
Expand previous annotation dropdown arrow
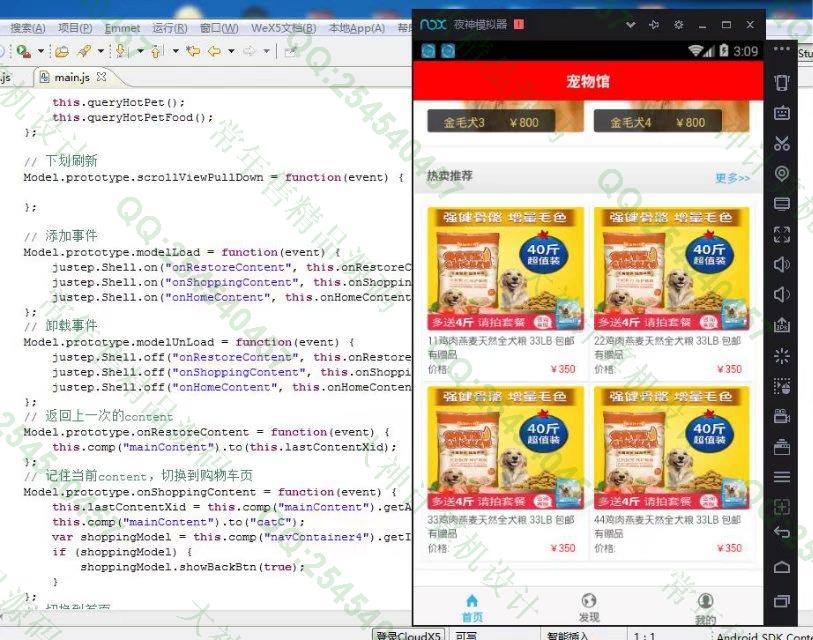click(x=175, y=51)
